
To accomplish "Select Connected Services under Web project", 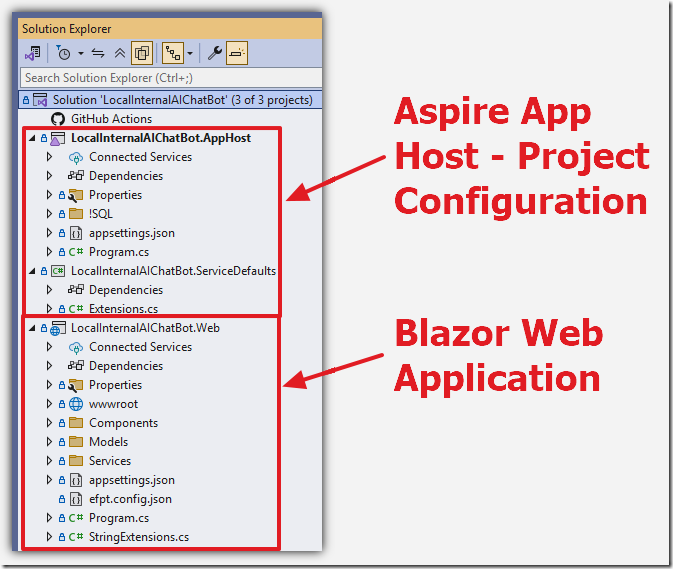I will point(140,347).
